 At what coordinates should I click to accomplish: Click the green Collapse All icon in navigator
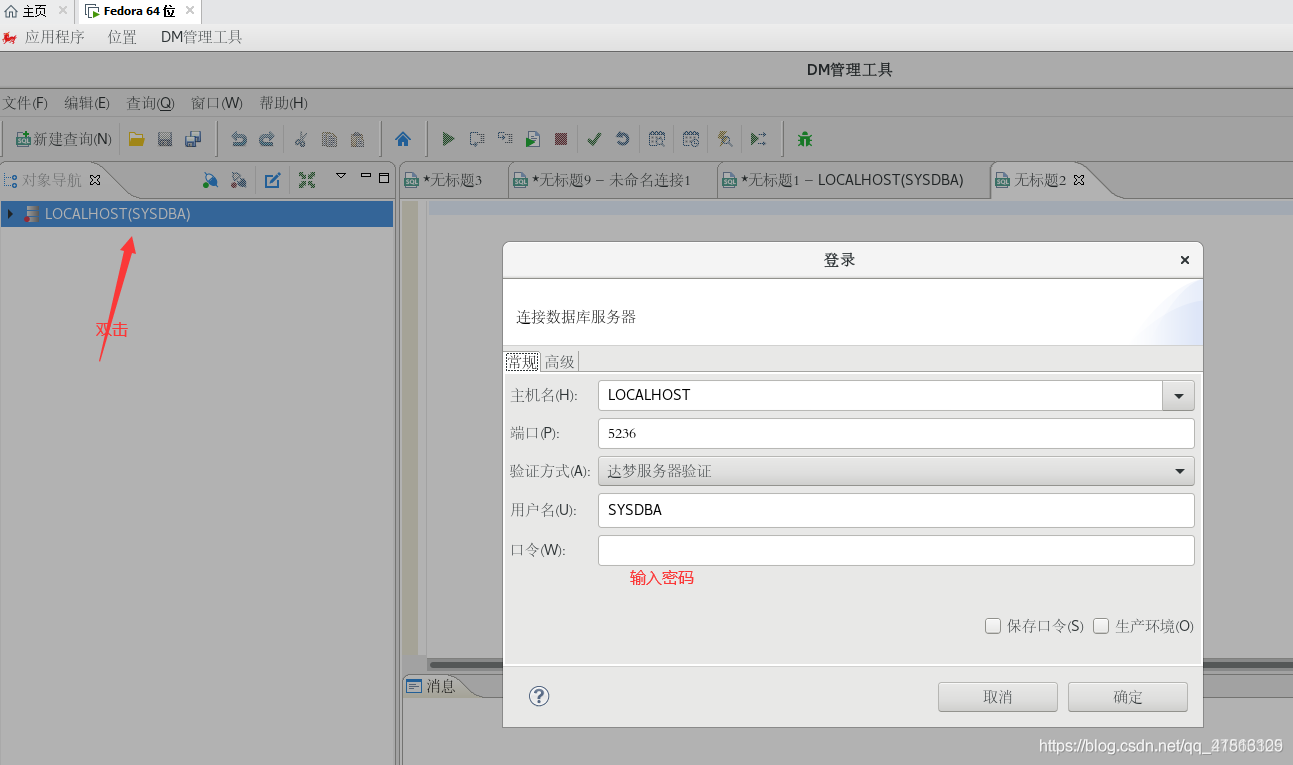pos(307,180)
